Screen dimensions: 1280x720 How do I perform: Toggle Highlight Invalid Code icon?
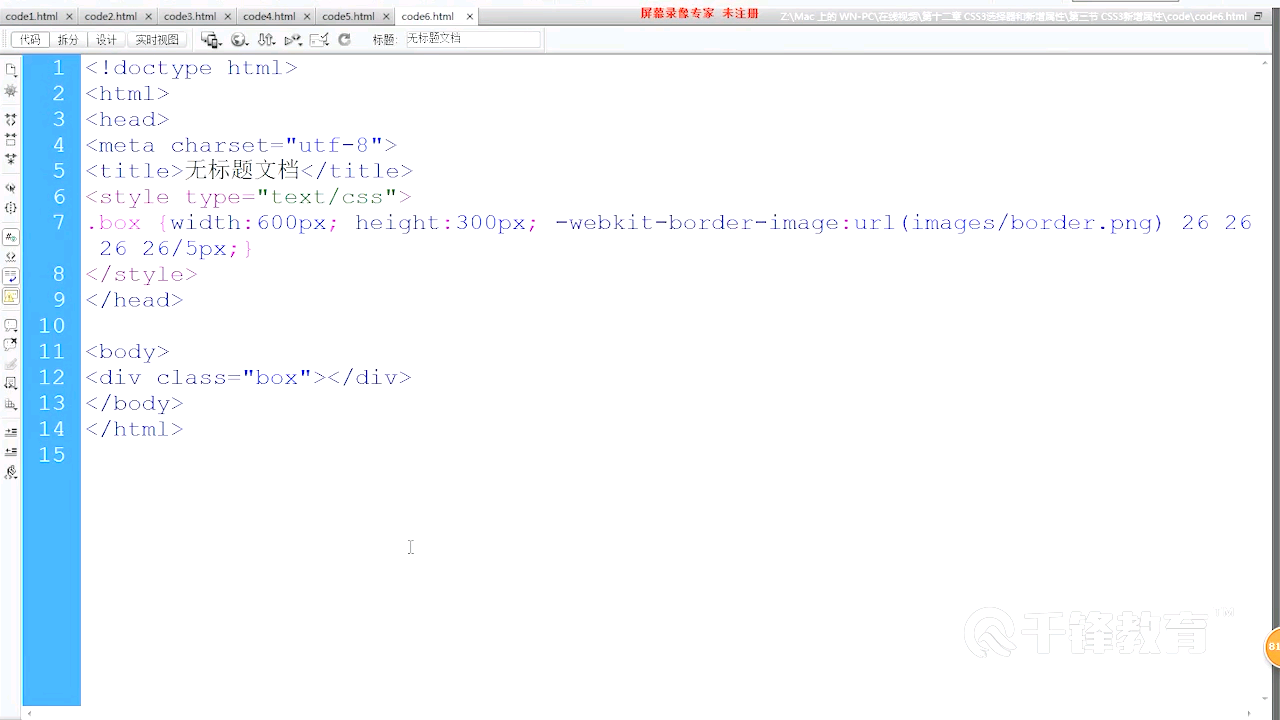[x=11, y=256]
